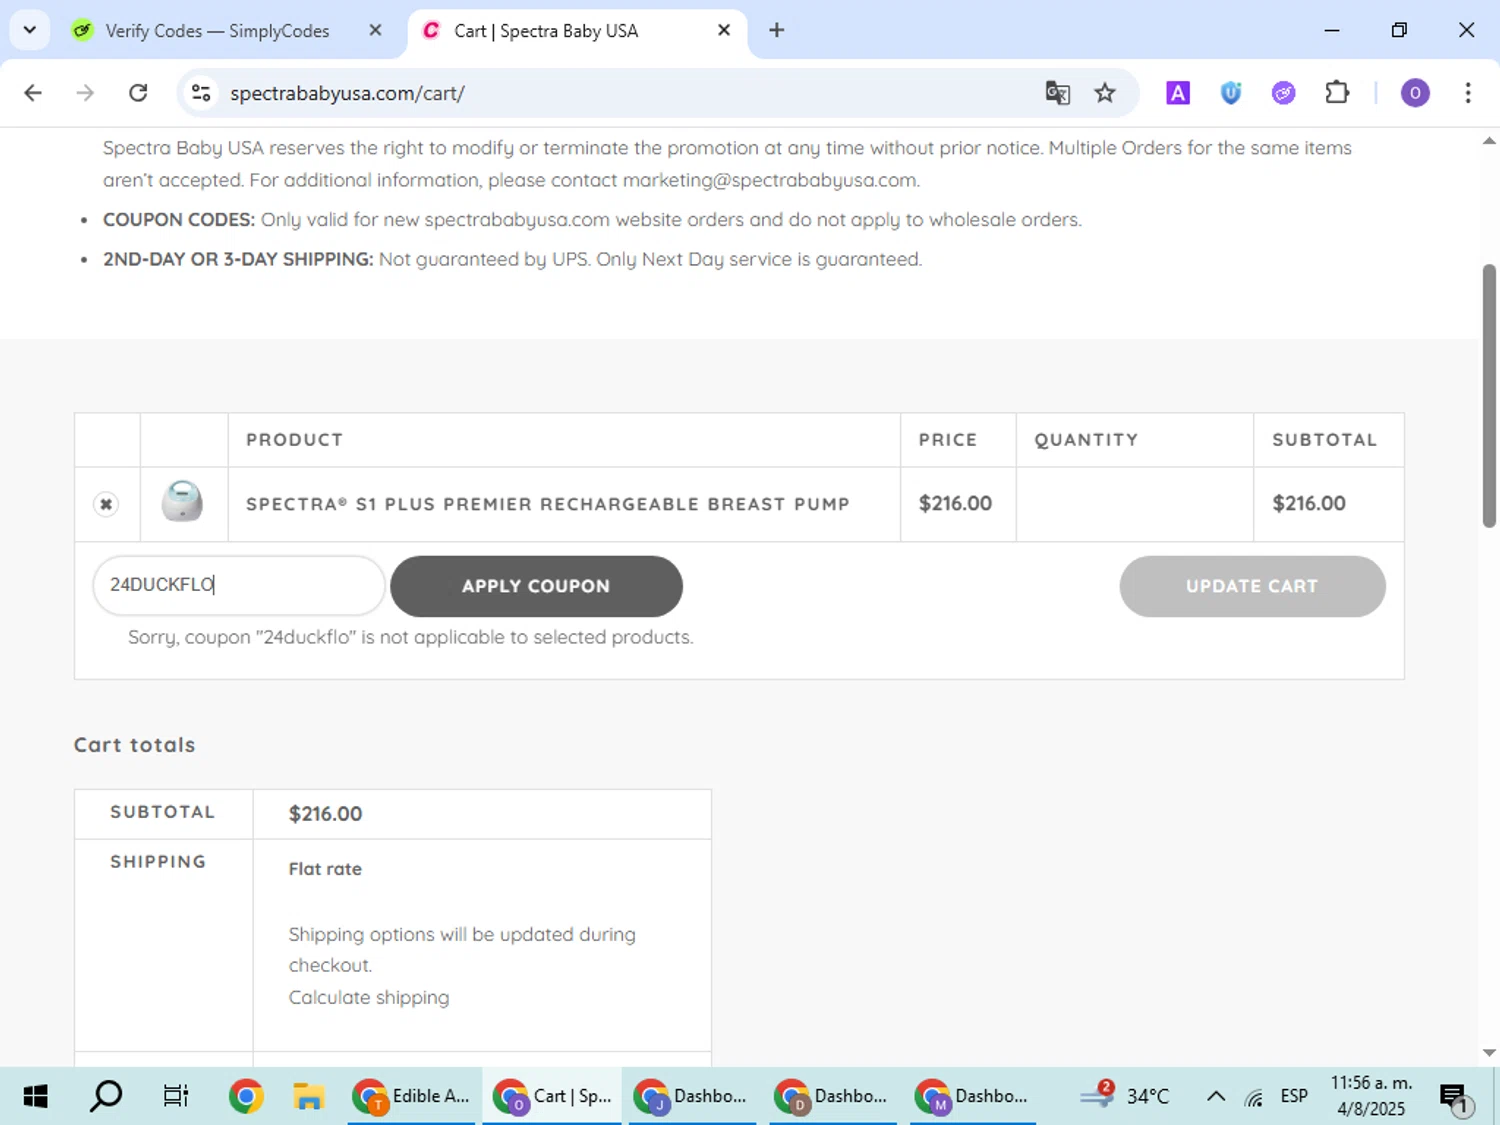Bookmark this page with the star

1105,93
